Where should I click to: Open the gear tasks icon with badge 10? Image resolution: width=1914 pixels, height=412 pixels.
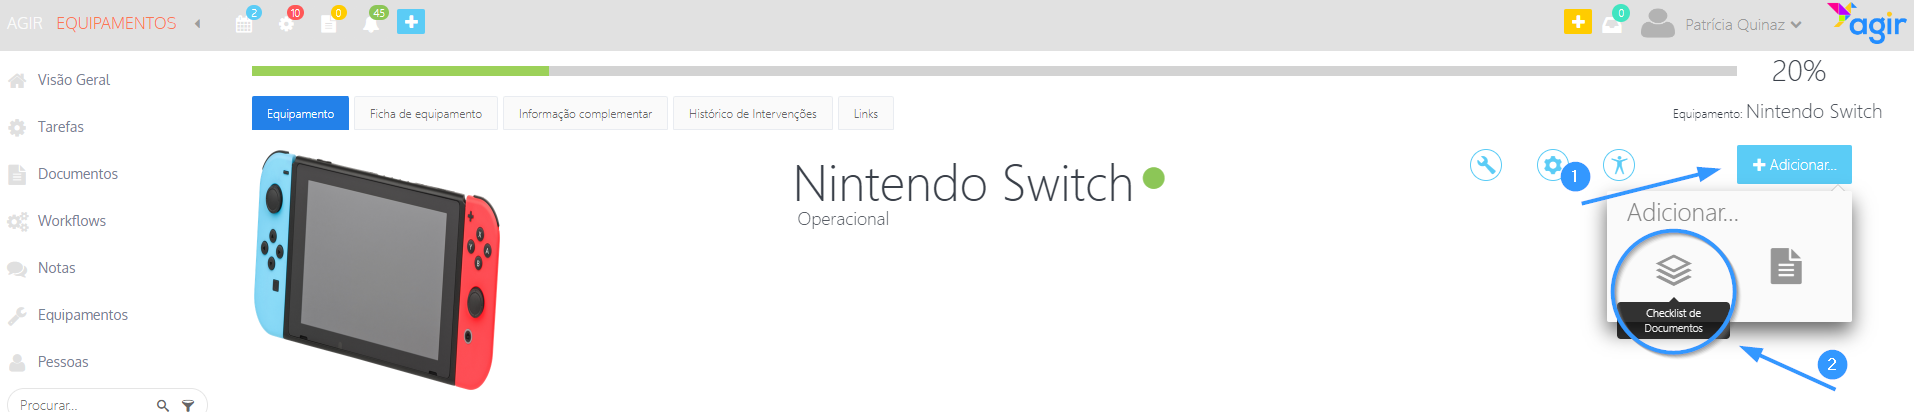point(287,23)
